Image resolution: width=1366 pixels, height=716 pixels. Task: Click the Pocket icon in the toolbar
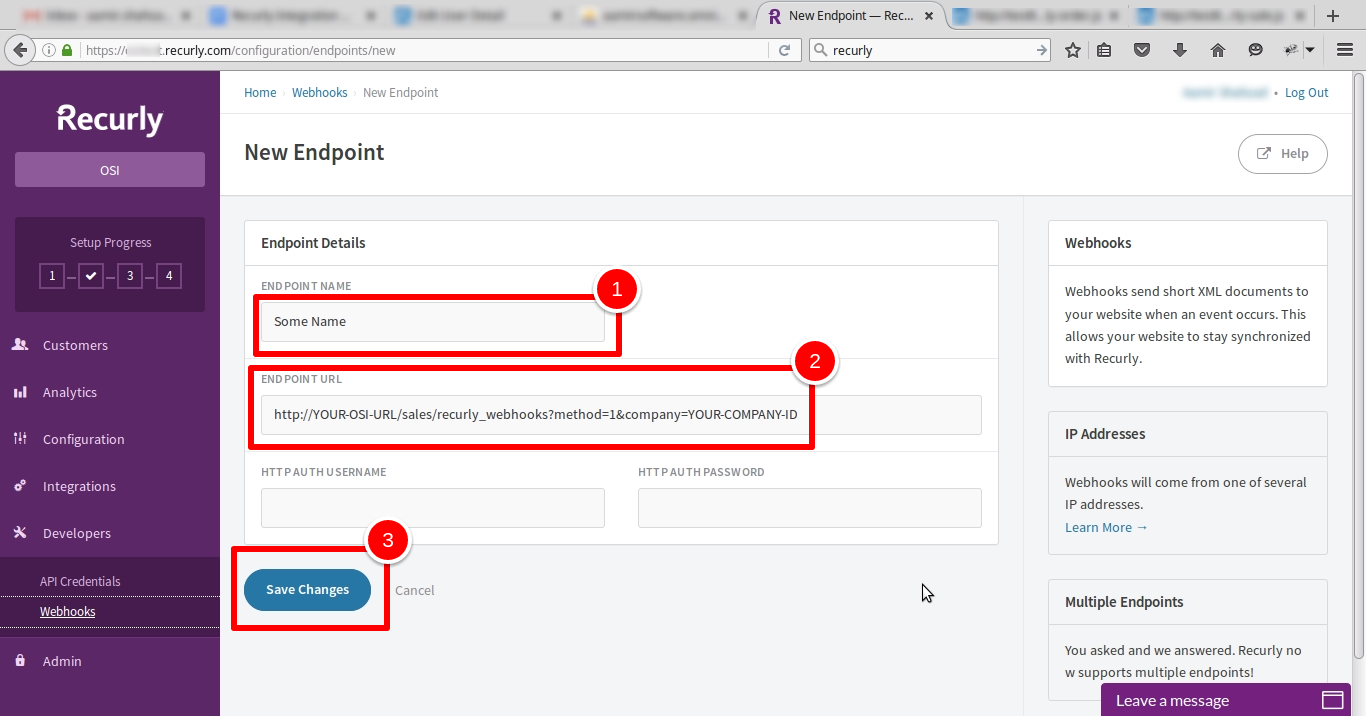coord(1141,50)
